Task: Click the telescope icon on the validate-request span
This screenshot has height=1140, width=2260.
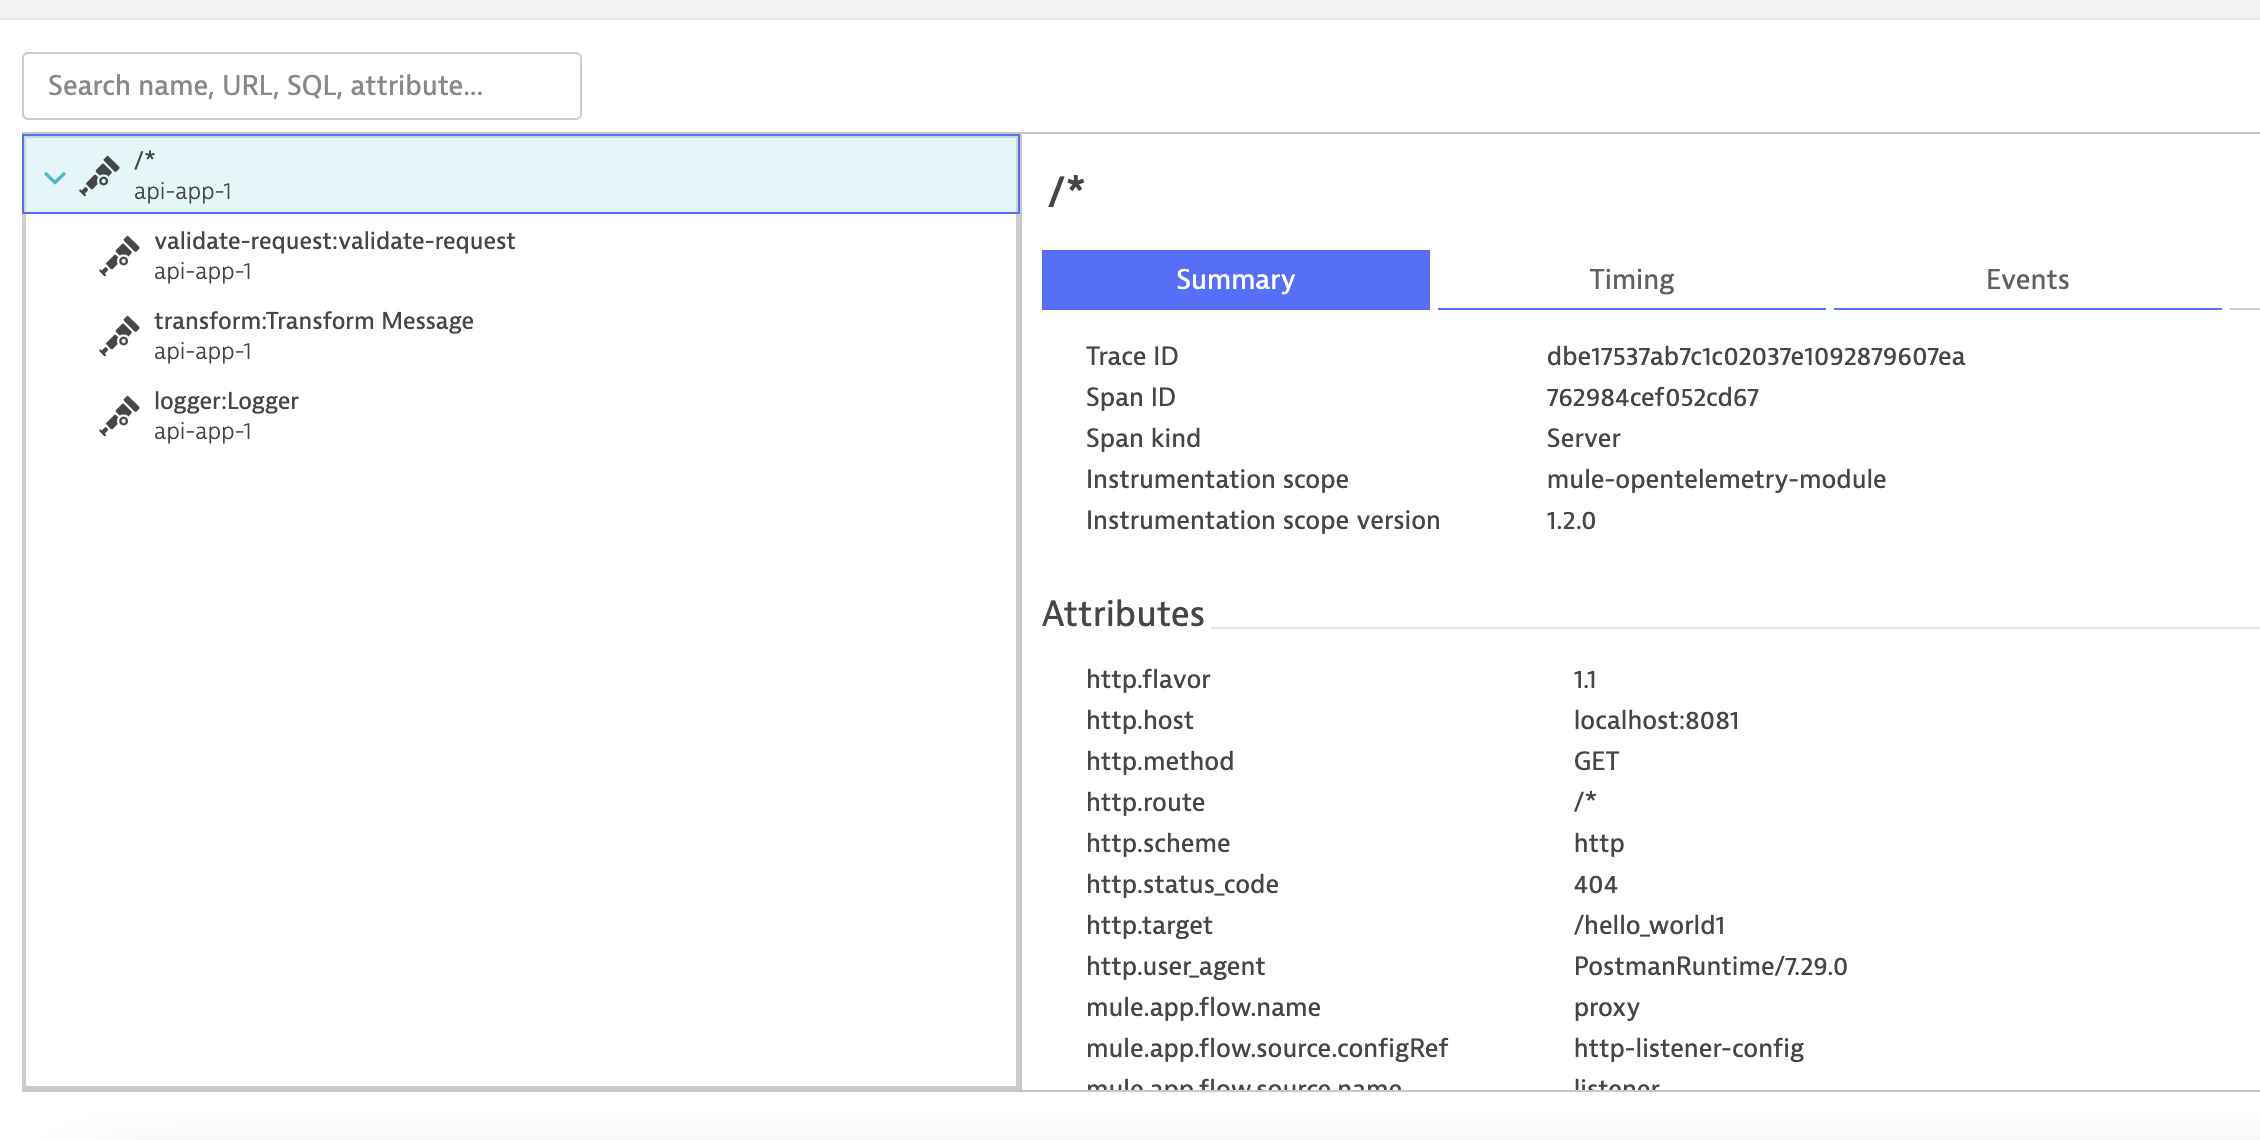Action: click(119, 256)
